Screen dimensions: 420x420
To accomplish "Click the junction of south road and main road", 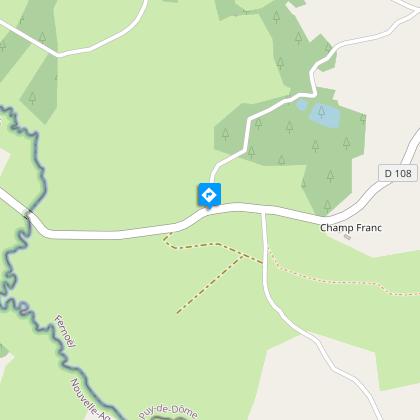I will pos(263,212).
